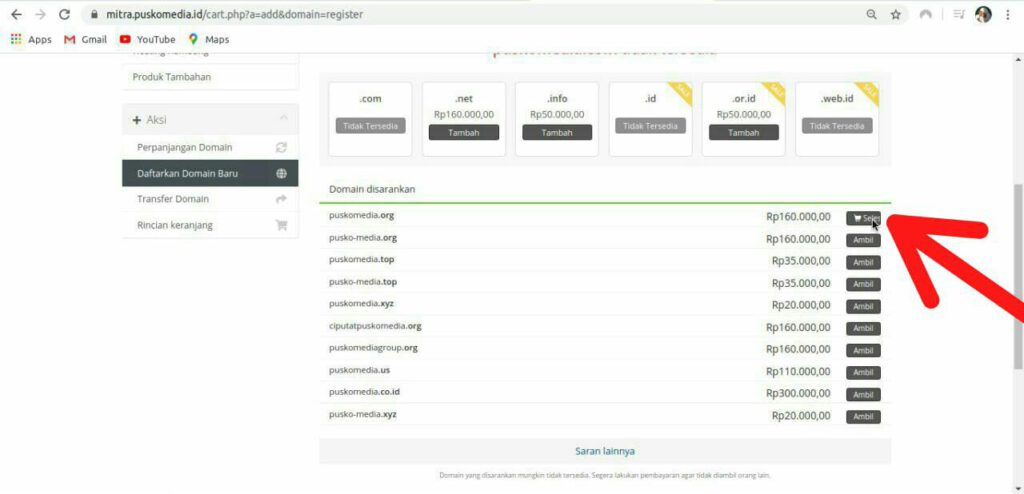This screenshot has height=494, width=1024.
Task: Click the share arrow icon beside Transfer Domain
Action: pos(281,199)
